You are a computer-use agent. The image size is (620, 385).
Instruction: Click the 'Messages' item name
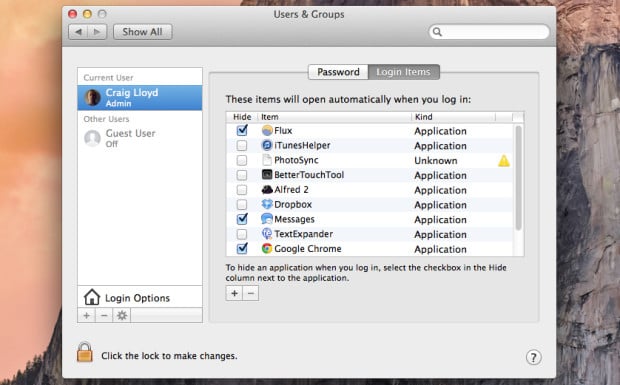point(295,219)
